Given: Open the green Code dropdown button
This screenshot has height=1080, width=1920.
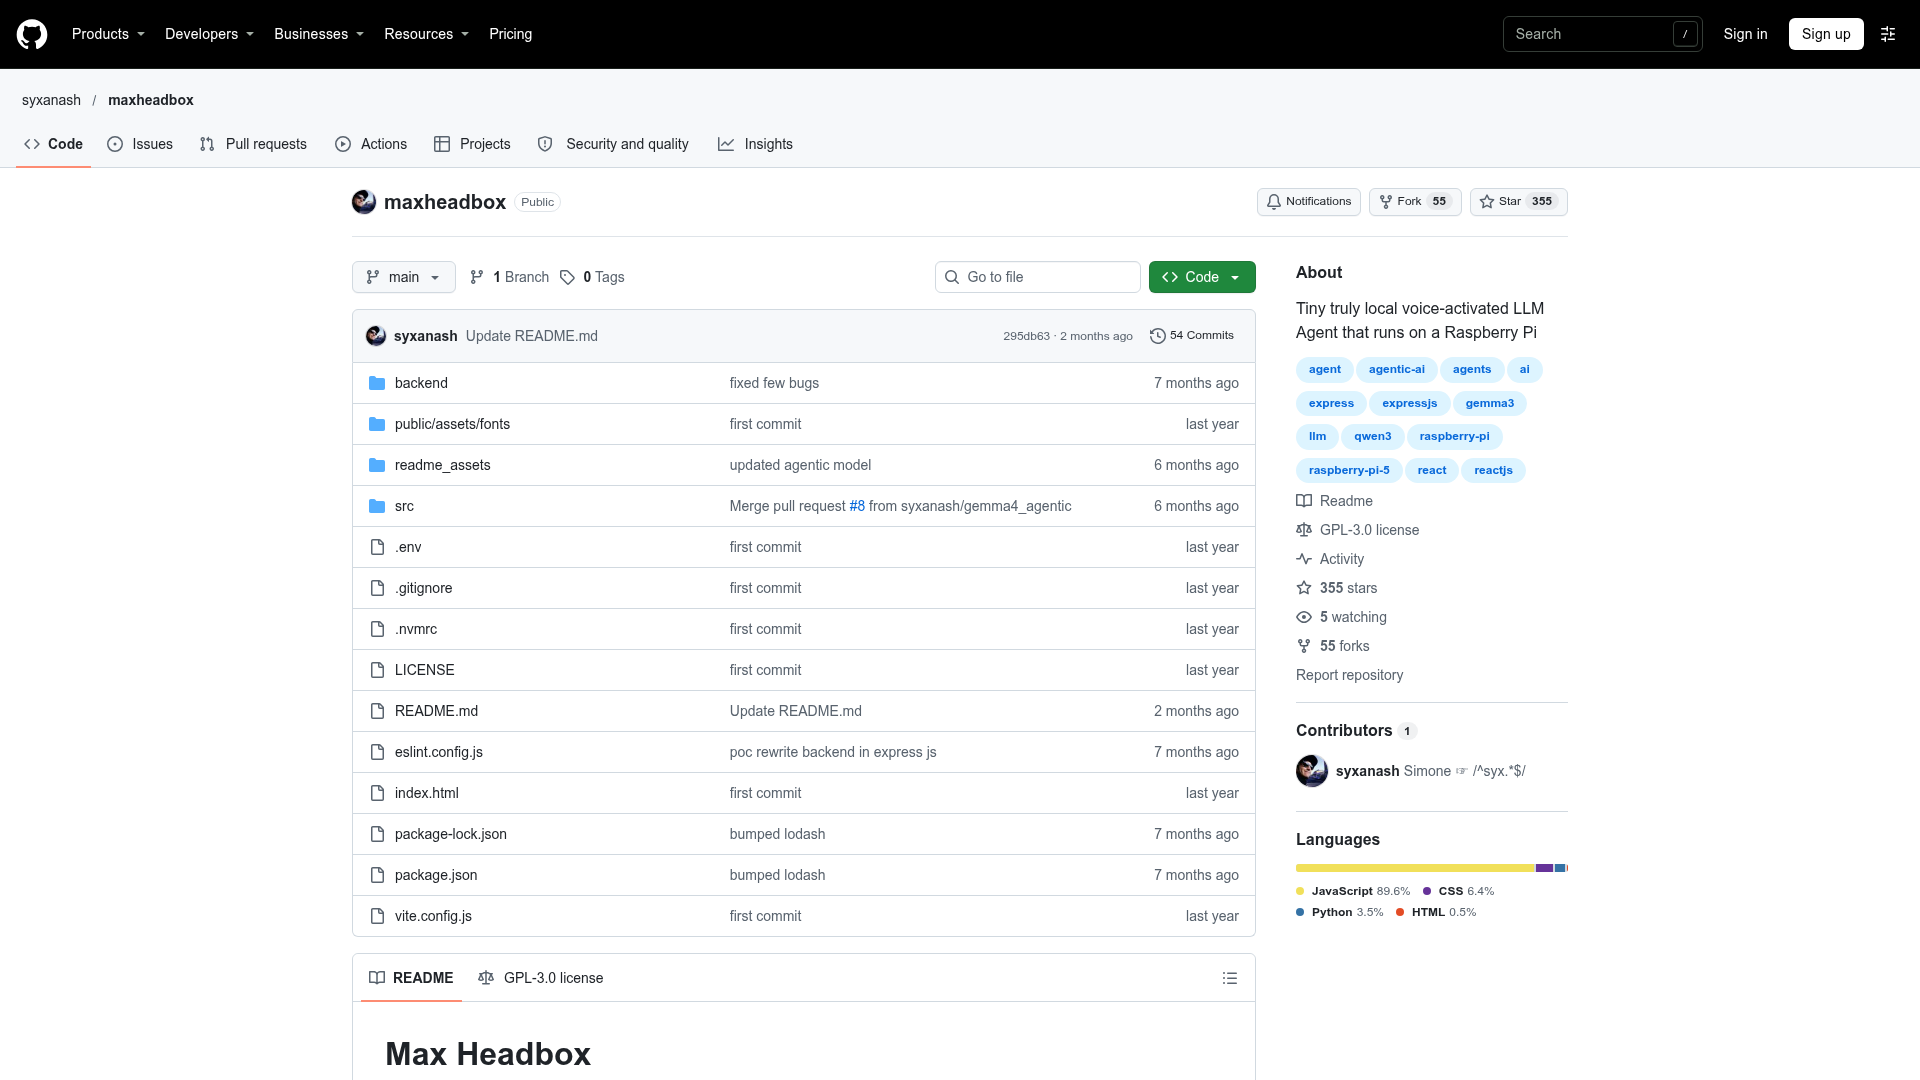Looking at the screenshot, I should 1202,277.
